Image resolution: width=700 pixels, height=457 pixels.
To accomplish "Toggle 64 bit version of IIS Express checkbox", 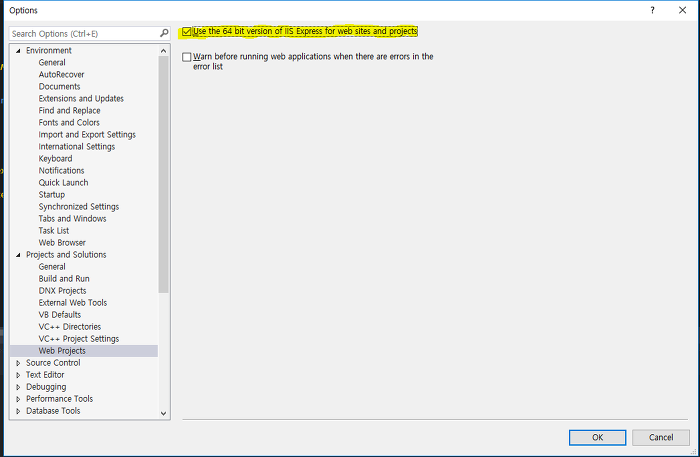I will pos(187,31).
